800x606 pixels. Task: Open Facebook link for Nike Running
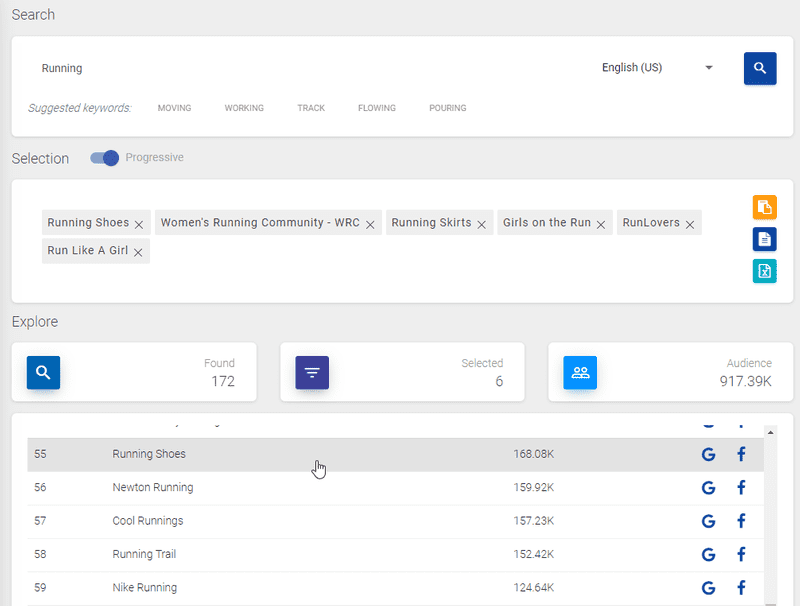tap(741, 588)
